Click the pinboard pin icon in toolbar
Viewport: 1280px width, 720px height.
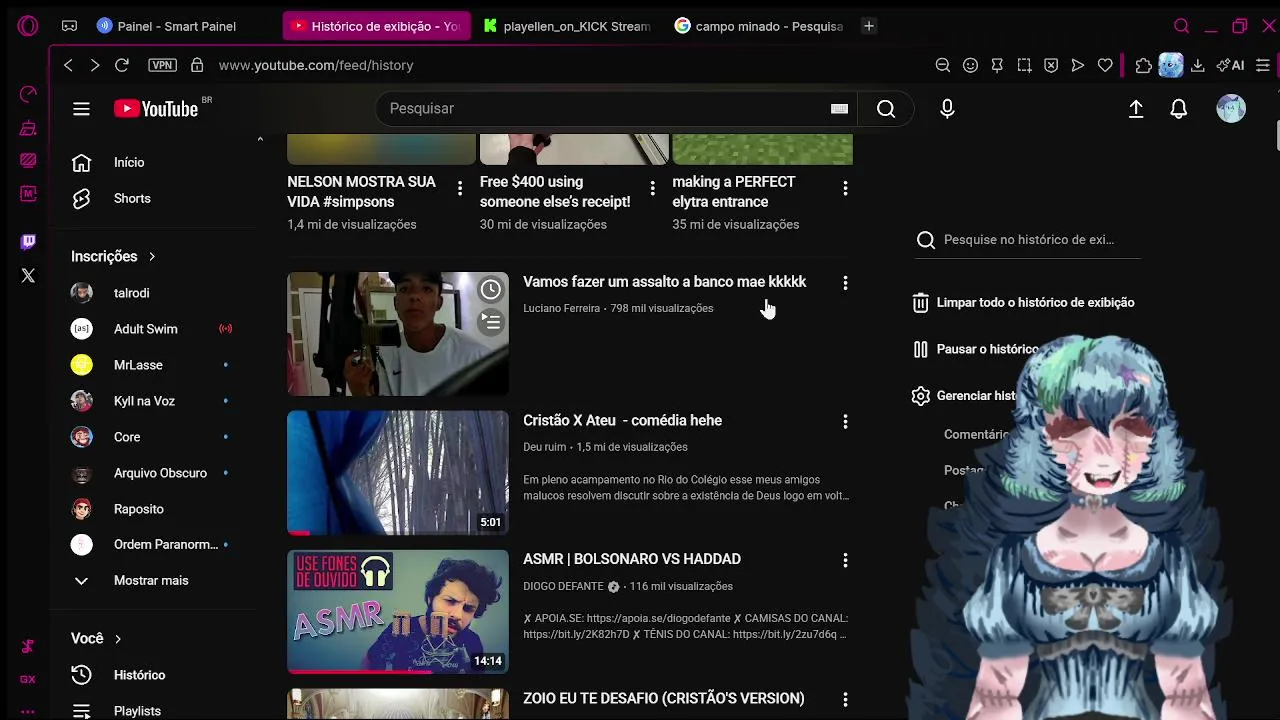997,65
